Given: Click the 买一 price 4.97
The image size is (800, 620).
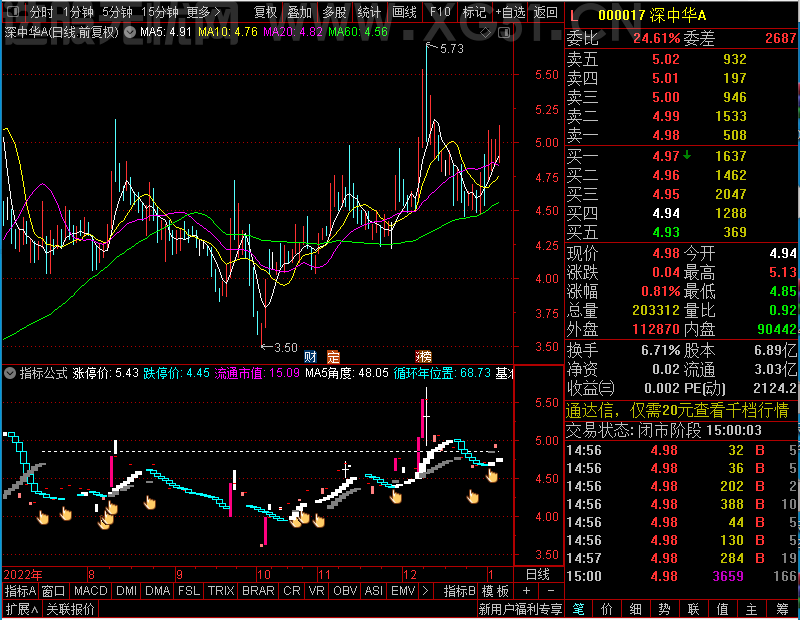Looking at the screenshot, I should click(666, 156).
